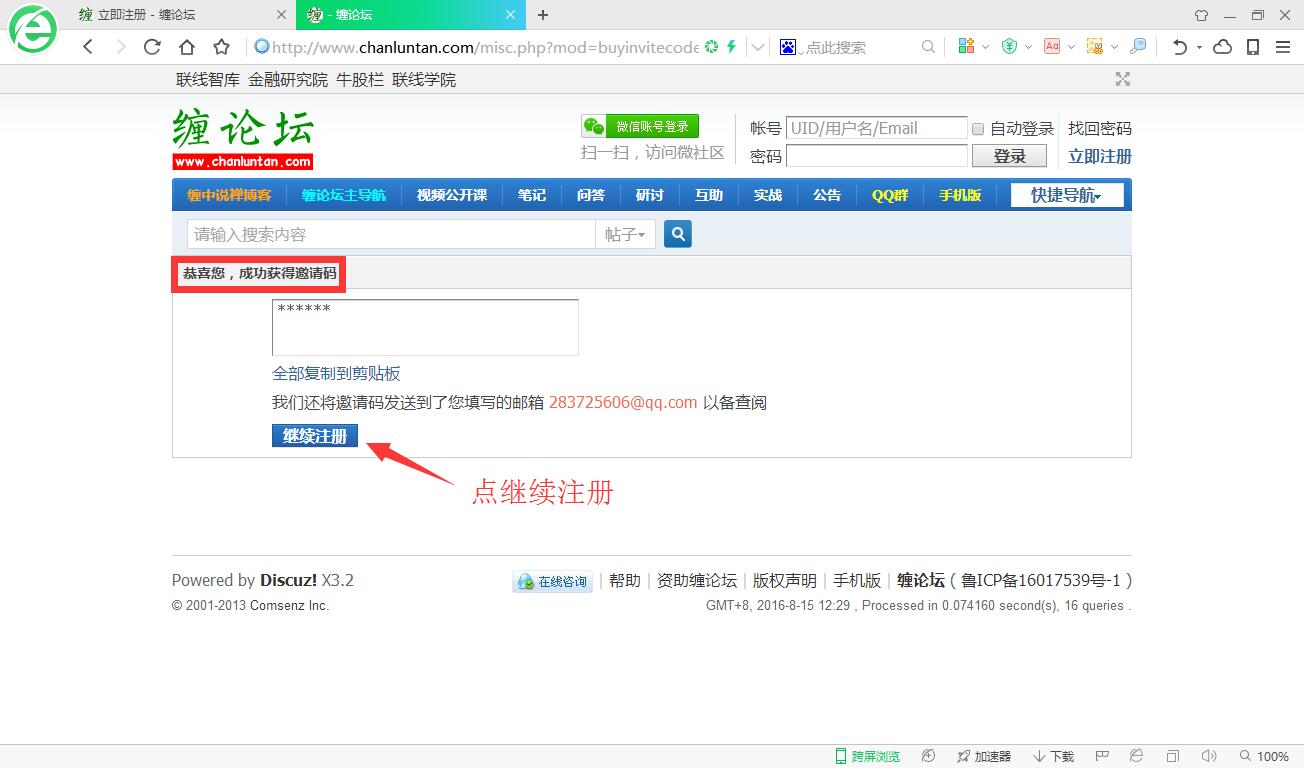
Task: Open the 视频公开课 navigation menu item
Action: point(452,195)
